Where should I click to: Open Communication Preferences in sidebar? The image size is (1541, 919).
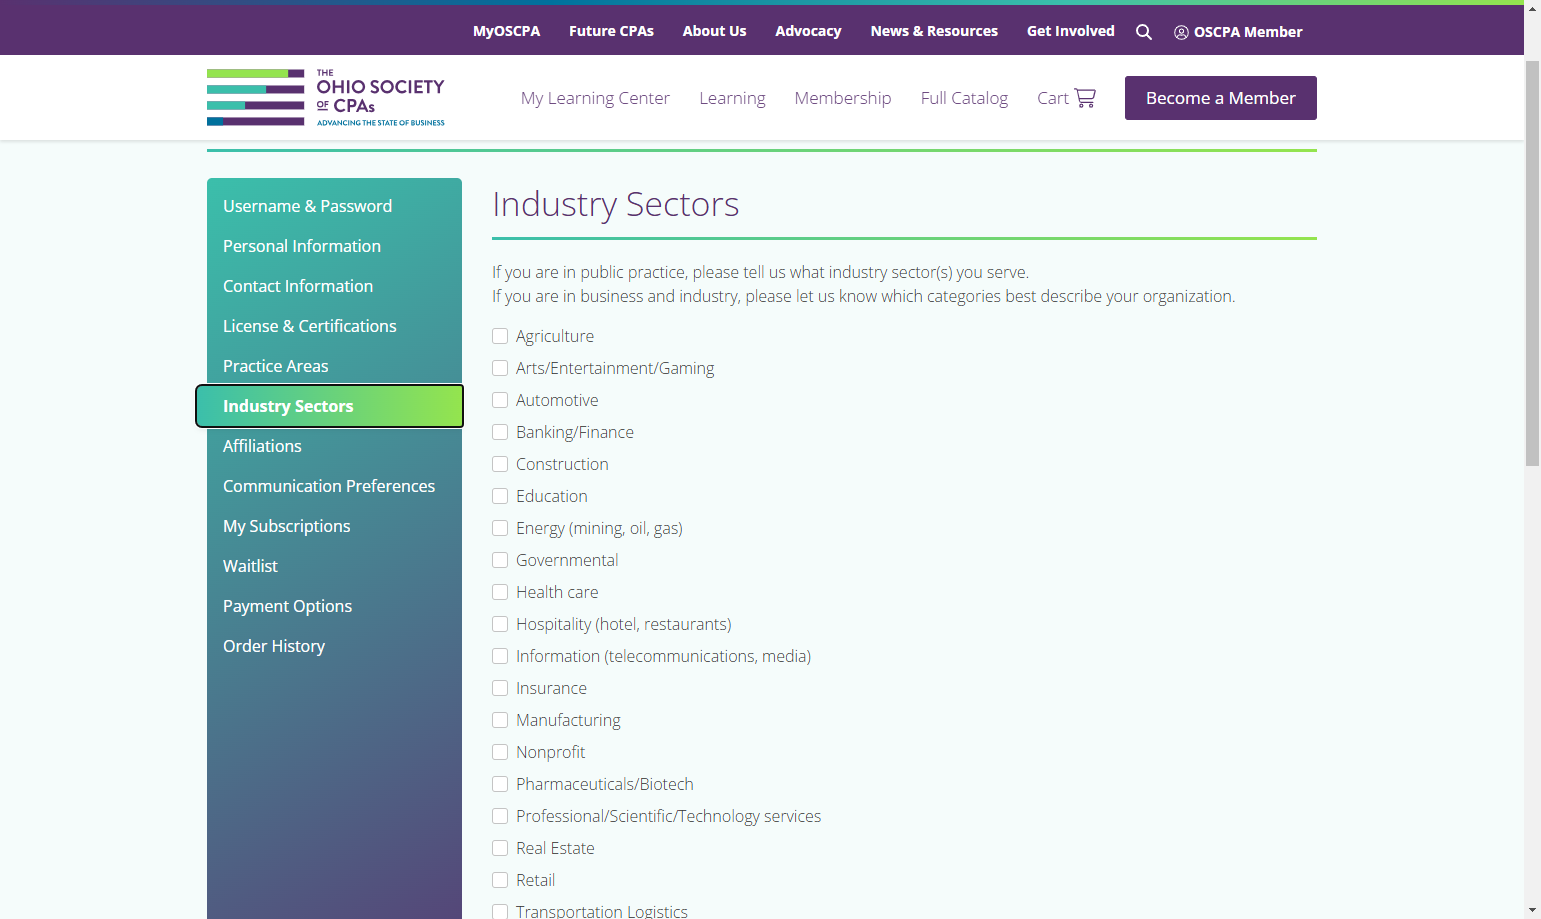coord(334,486)
